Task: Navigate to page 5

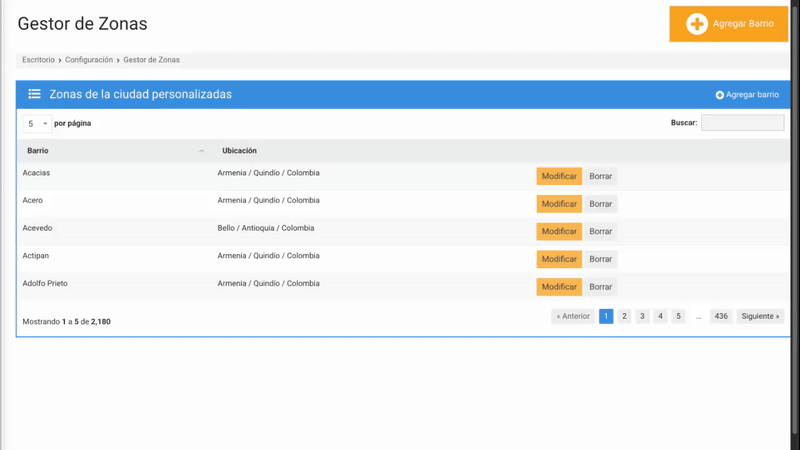Action: point(679,316)
